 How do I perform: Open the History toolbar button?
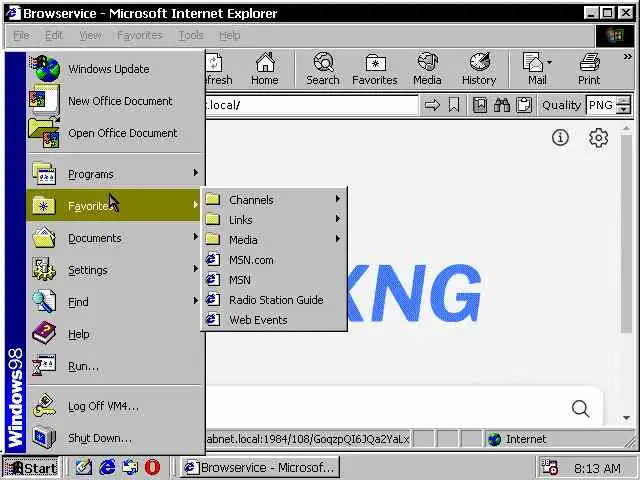479,69
